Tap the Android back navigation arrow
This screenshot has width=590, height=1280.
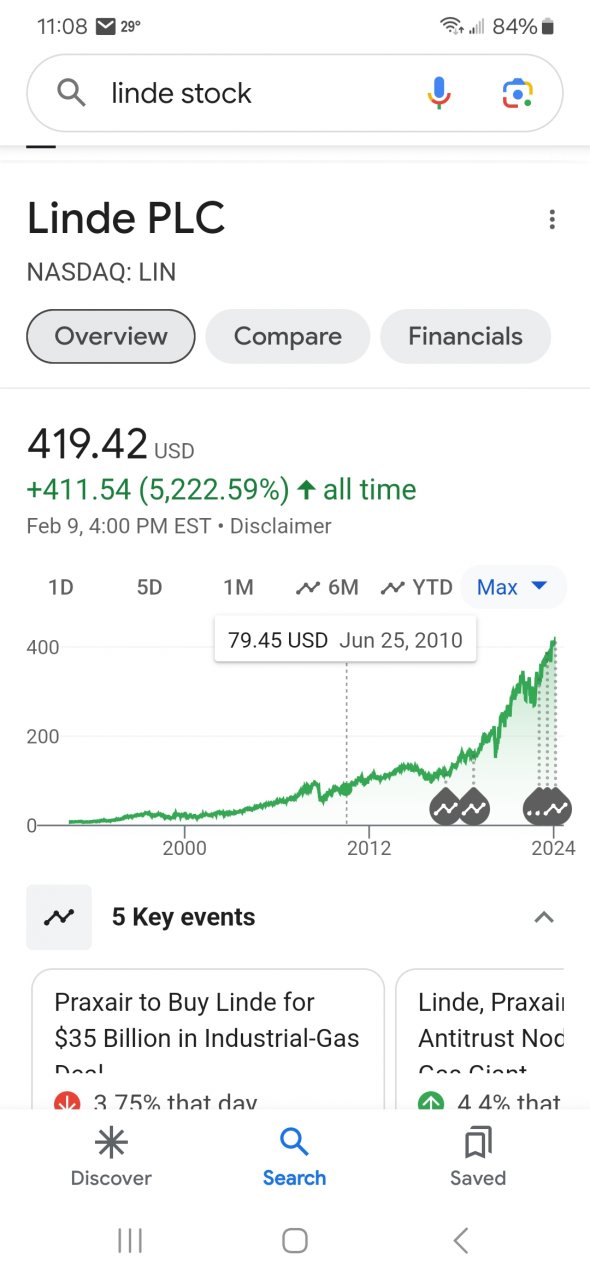tap(461, 1241)
